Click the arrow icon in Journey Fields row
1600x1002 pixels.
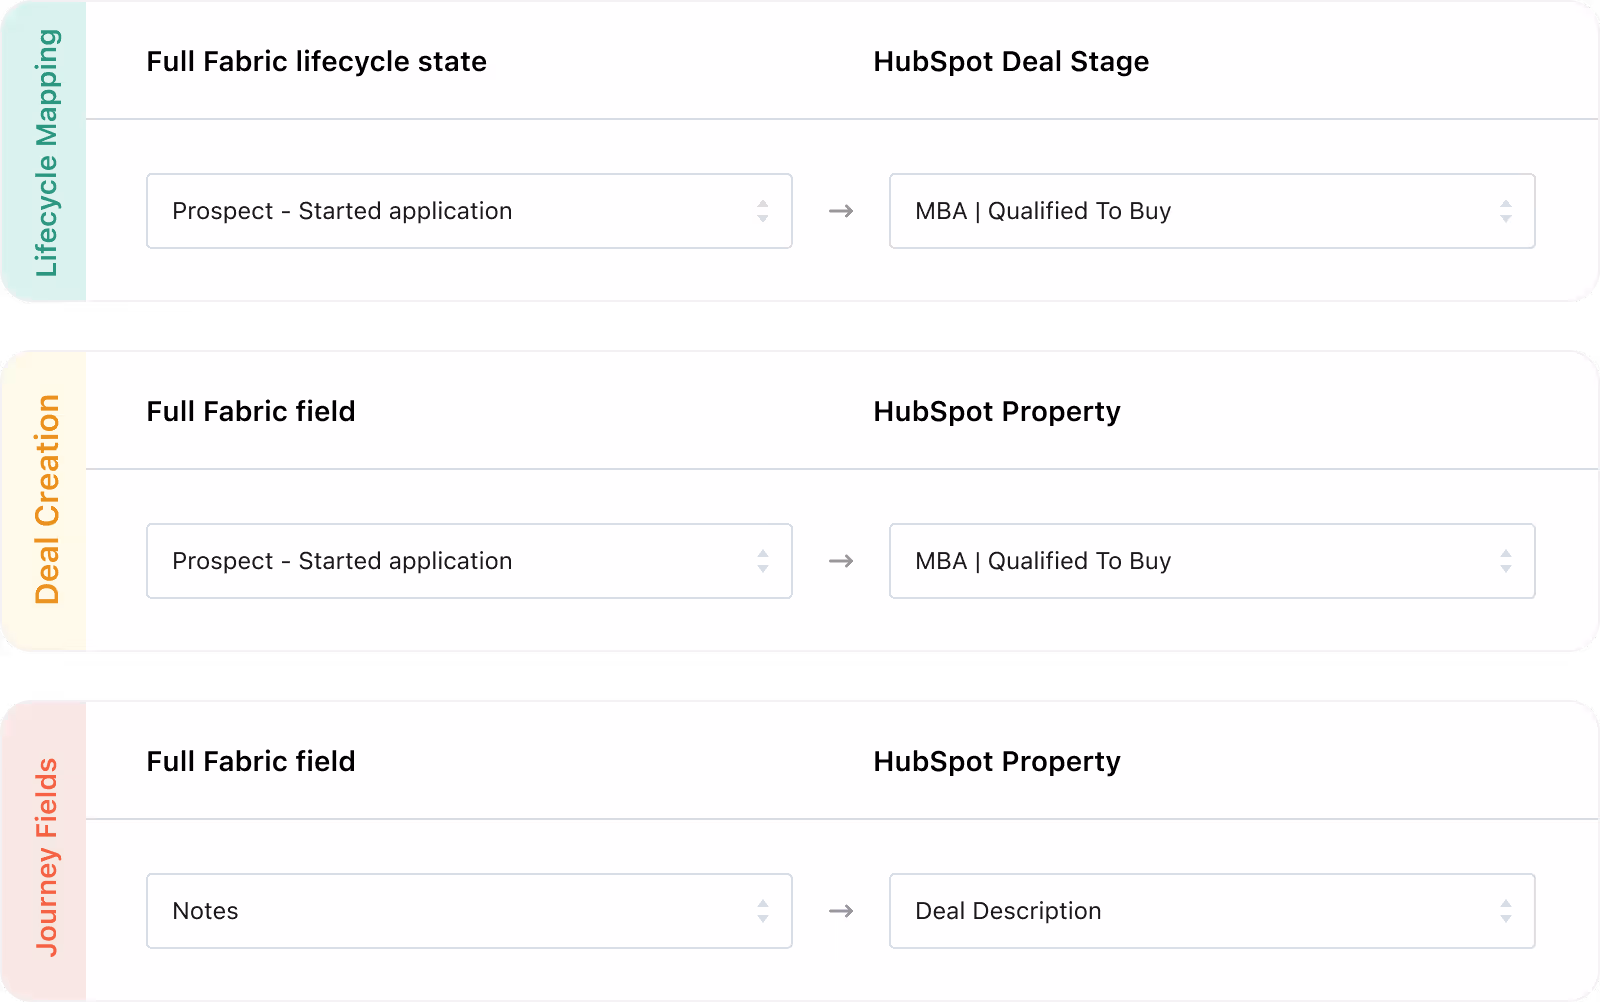pos(841,911)
